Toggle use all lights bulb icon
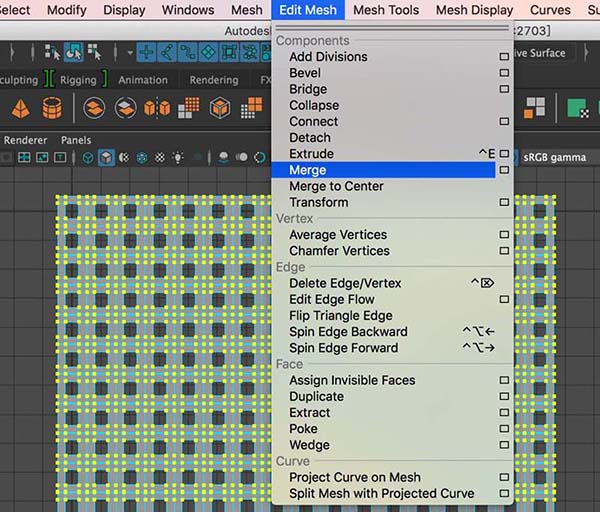 tap(178, 157)
